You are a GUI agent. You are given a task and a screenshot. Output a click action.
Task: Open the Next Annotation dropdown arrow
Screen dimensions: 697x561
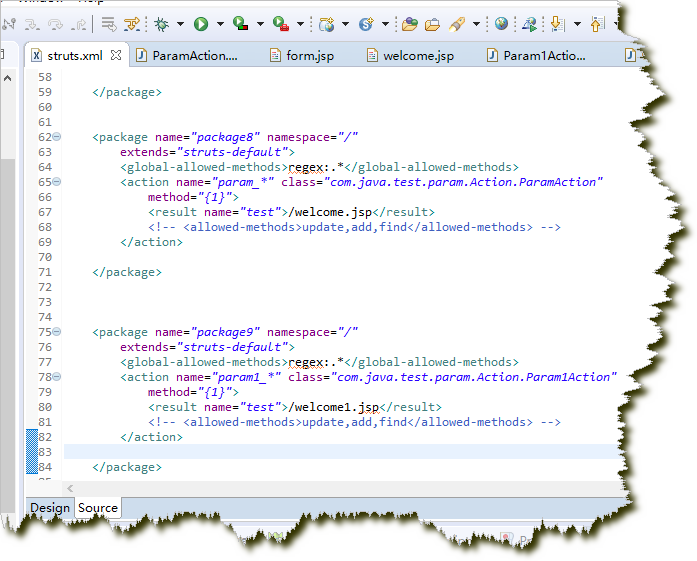click(577, 24)
